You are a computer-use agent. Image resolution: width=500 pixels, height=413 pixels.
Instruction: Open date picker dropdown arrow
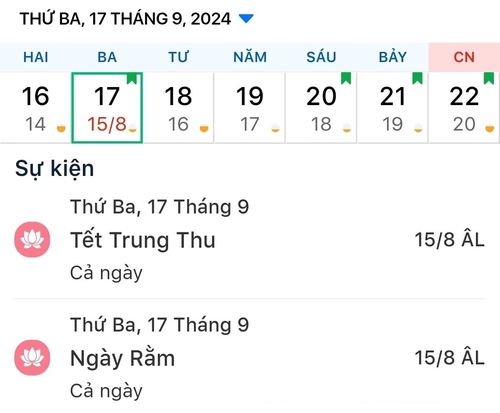click(x=246, y=18)
